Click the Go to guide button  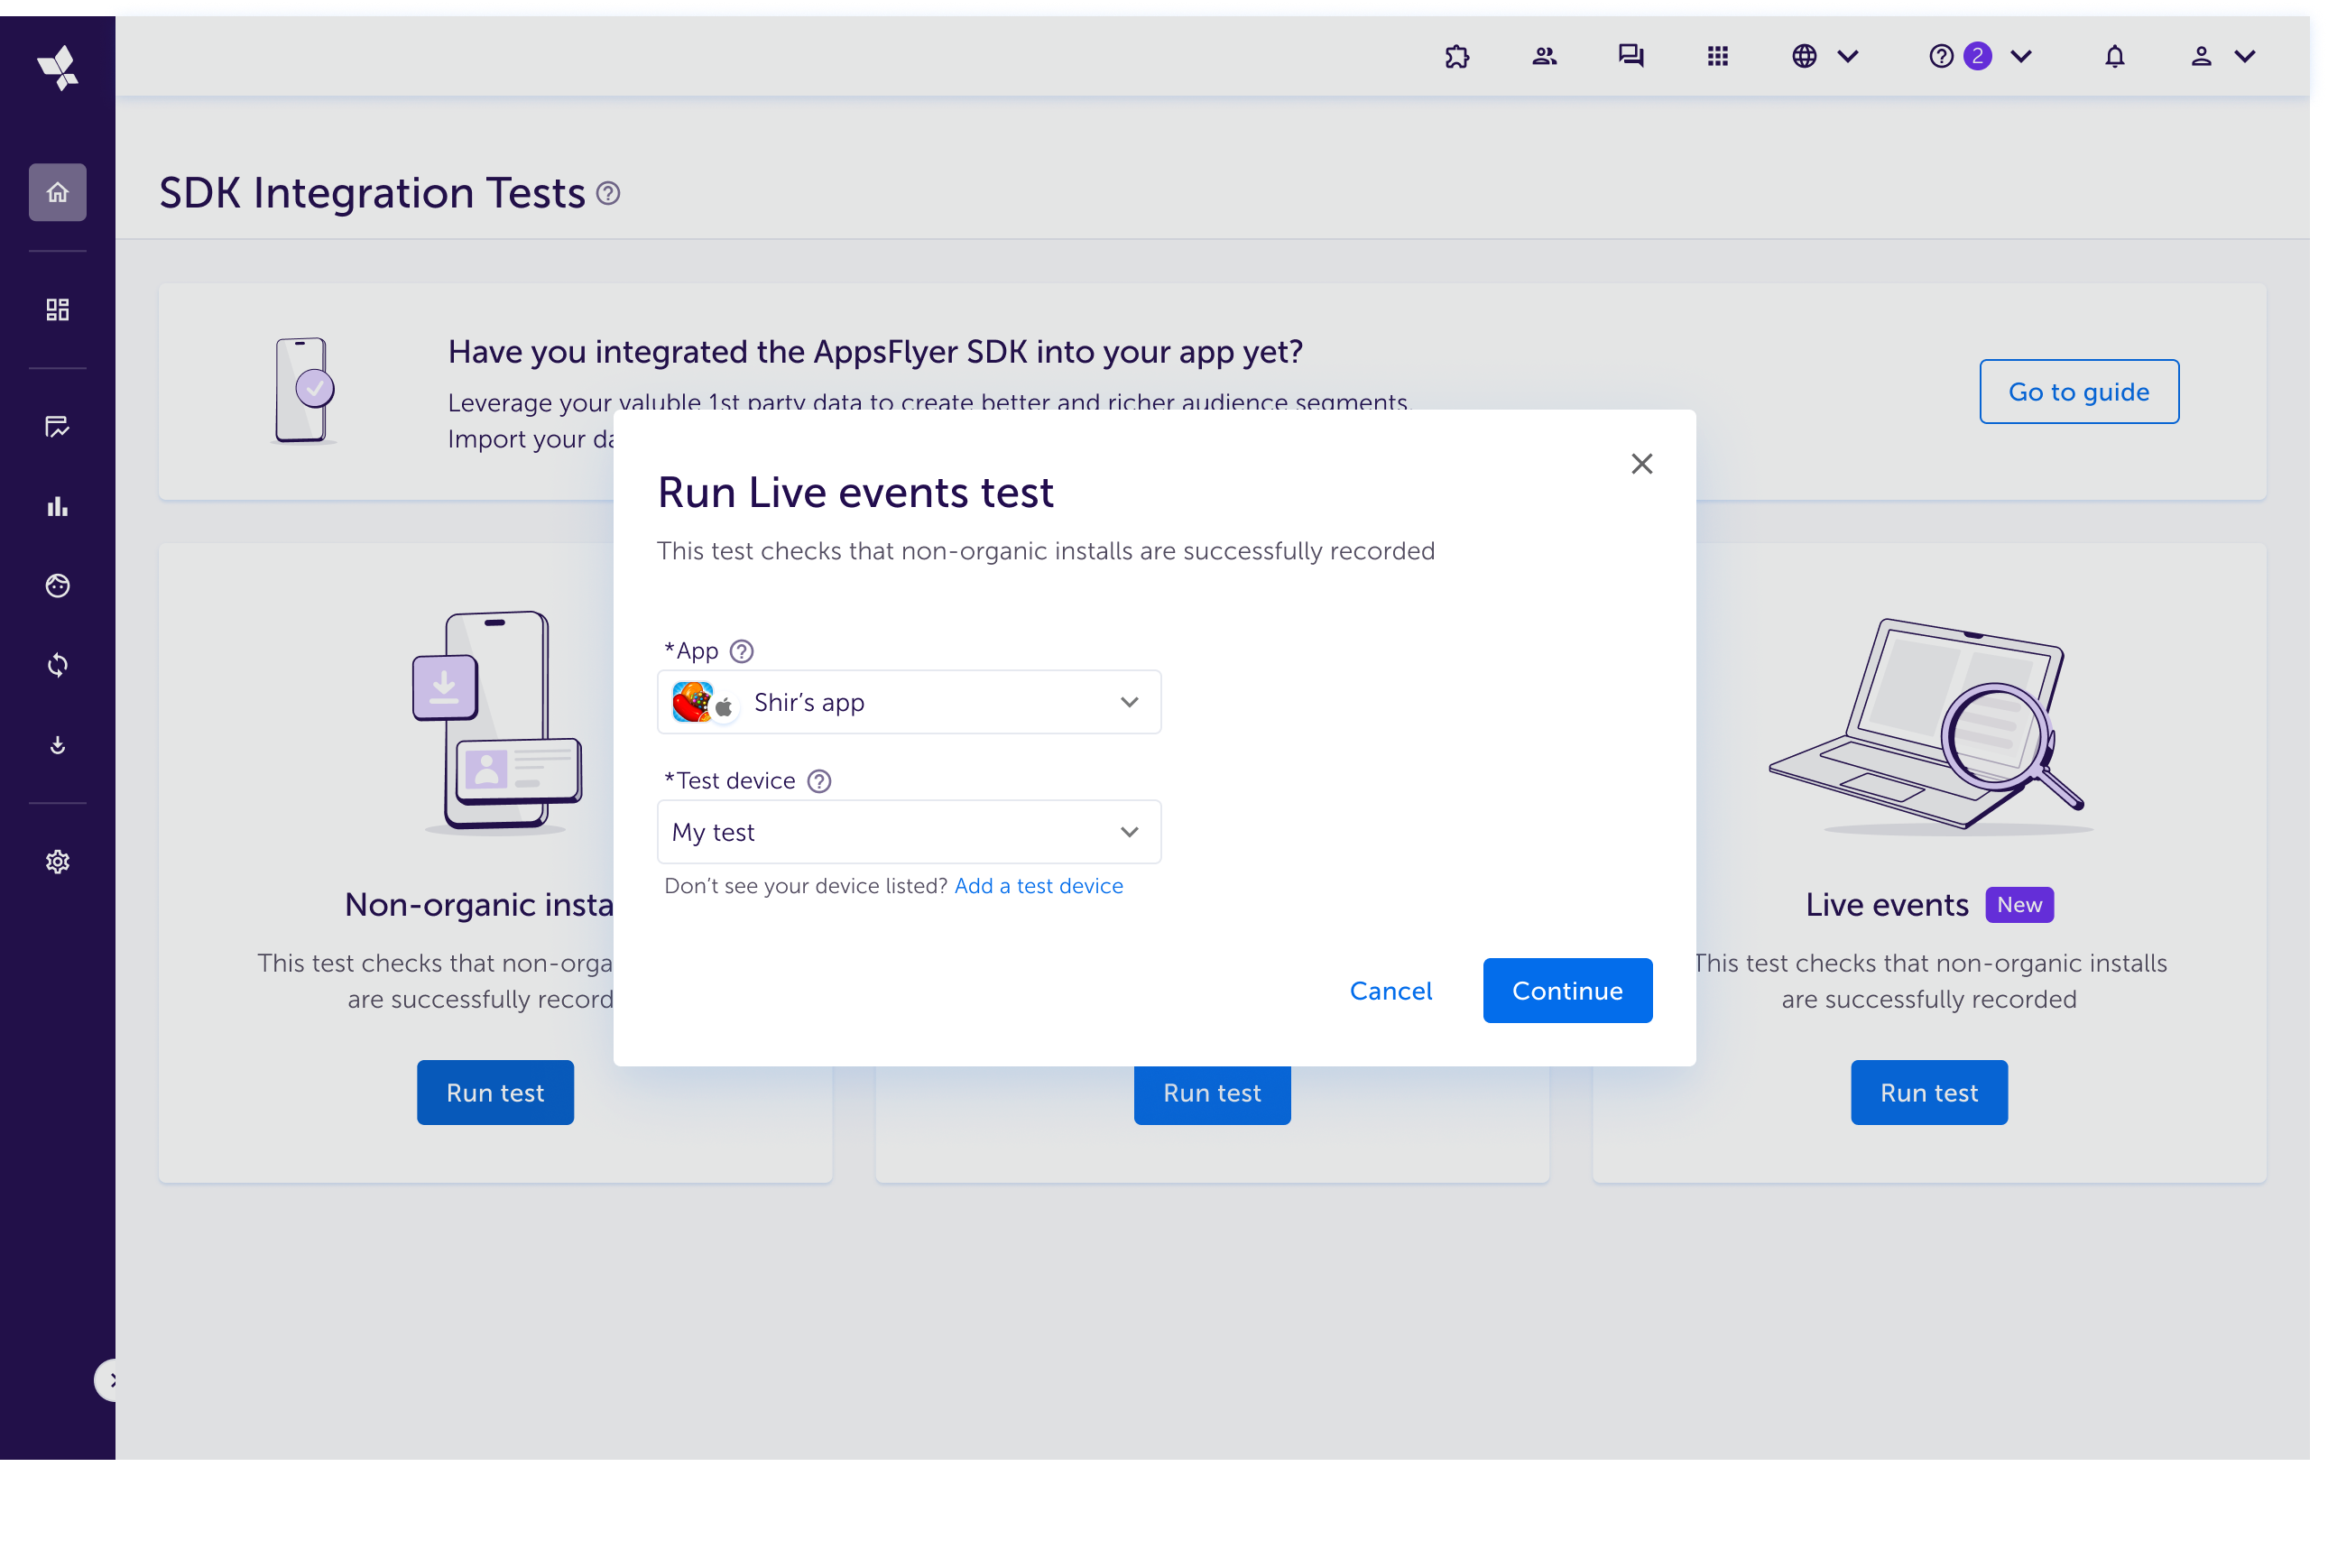(x=2078, y=392)
